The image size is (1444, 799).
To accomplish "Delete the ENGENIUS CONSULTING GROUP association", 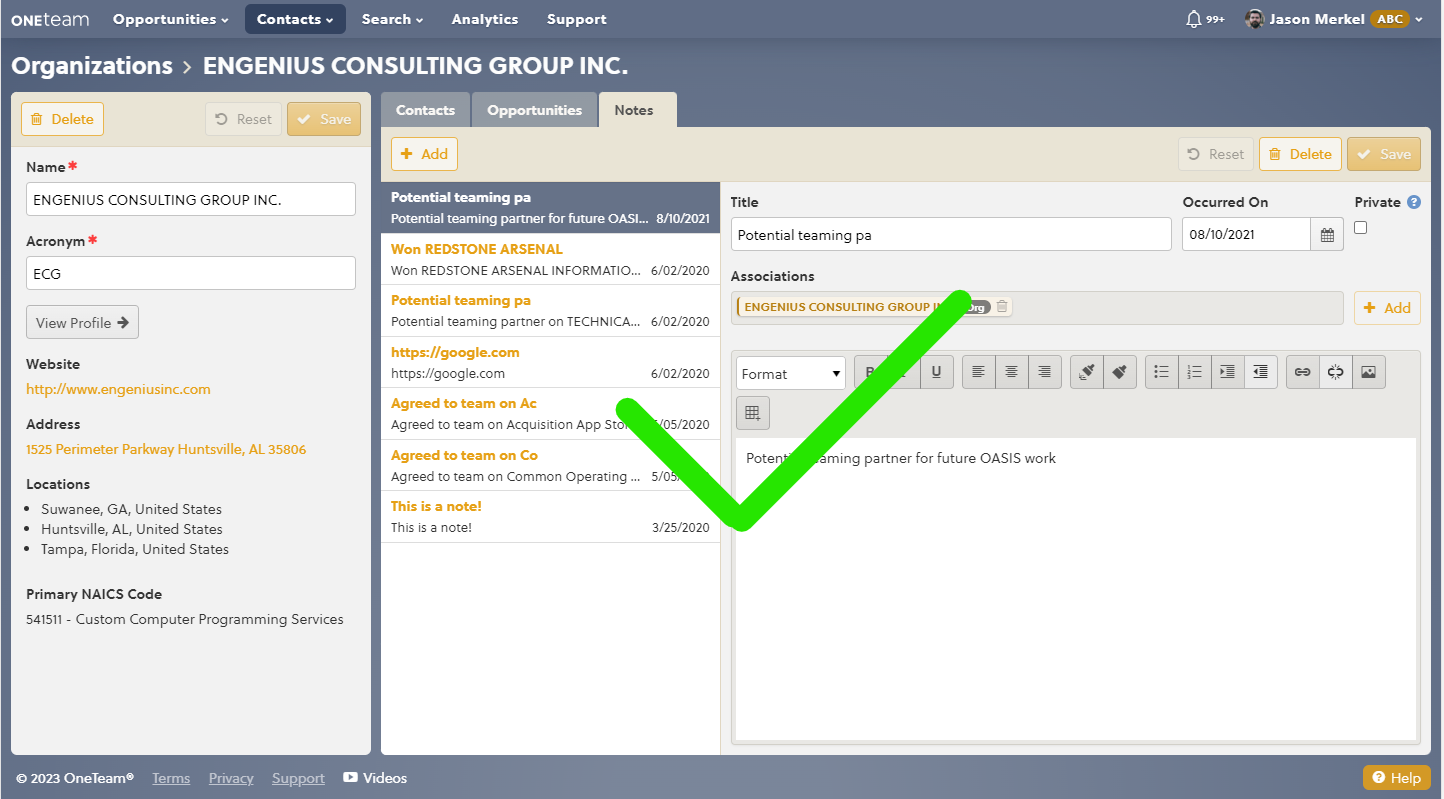I will point(1002,306).
